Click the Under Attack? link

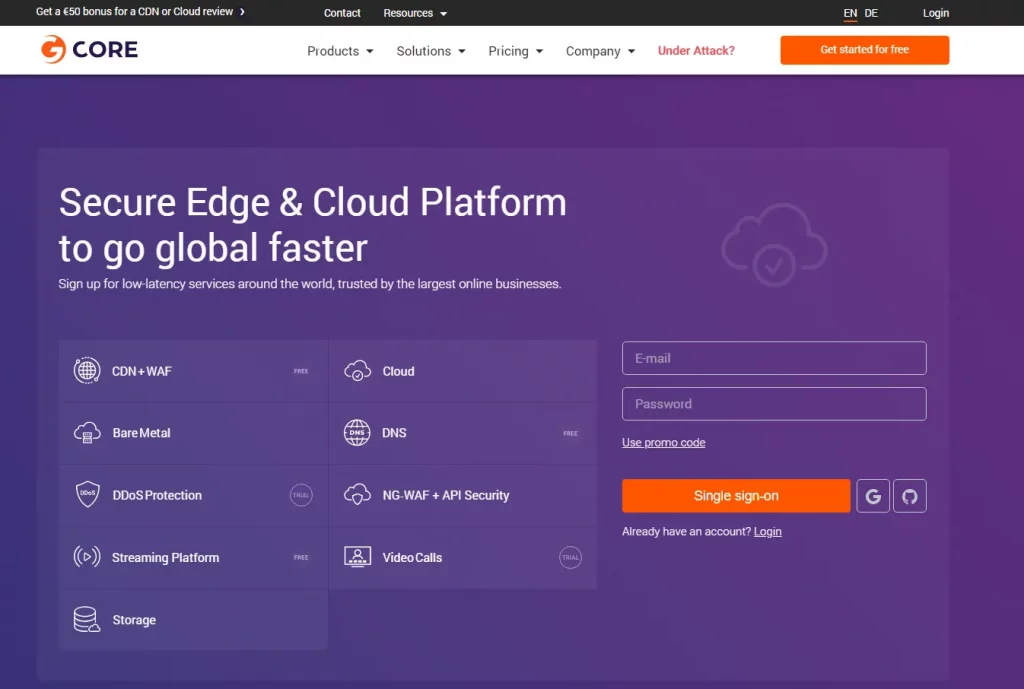pos(696,51)
